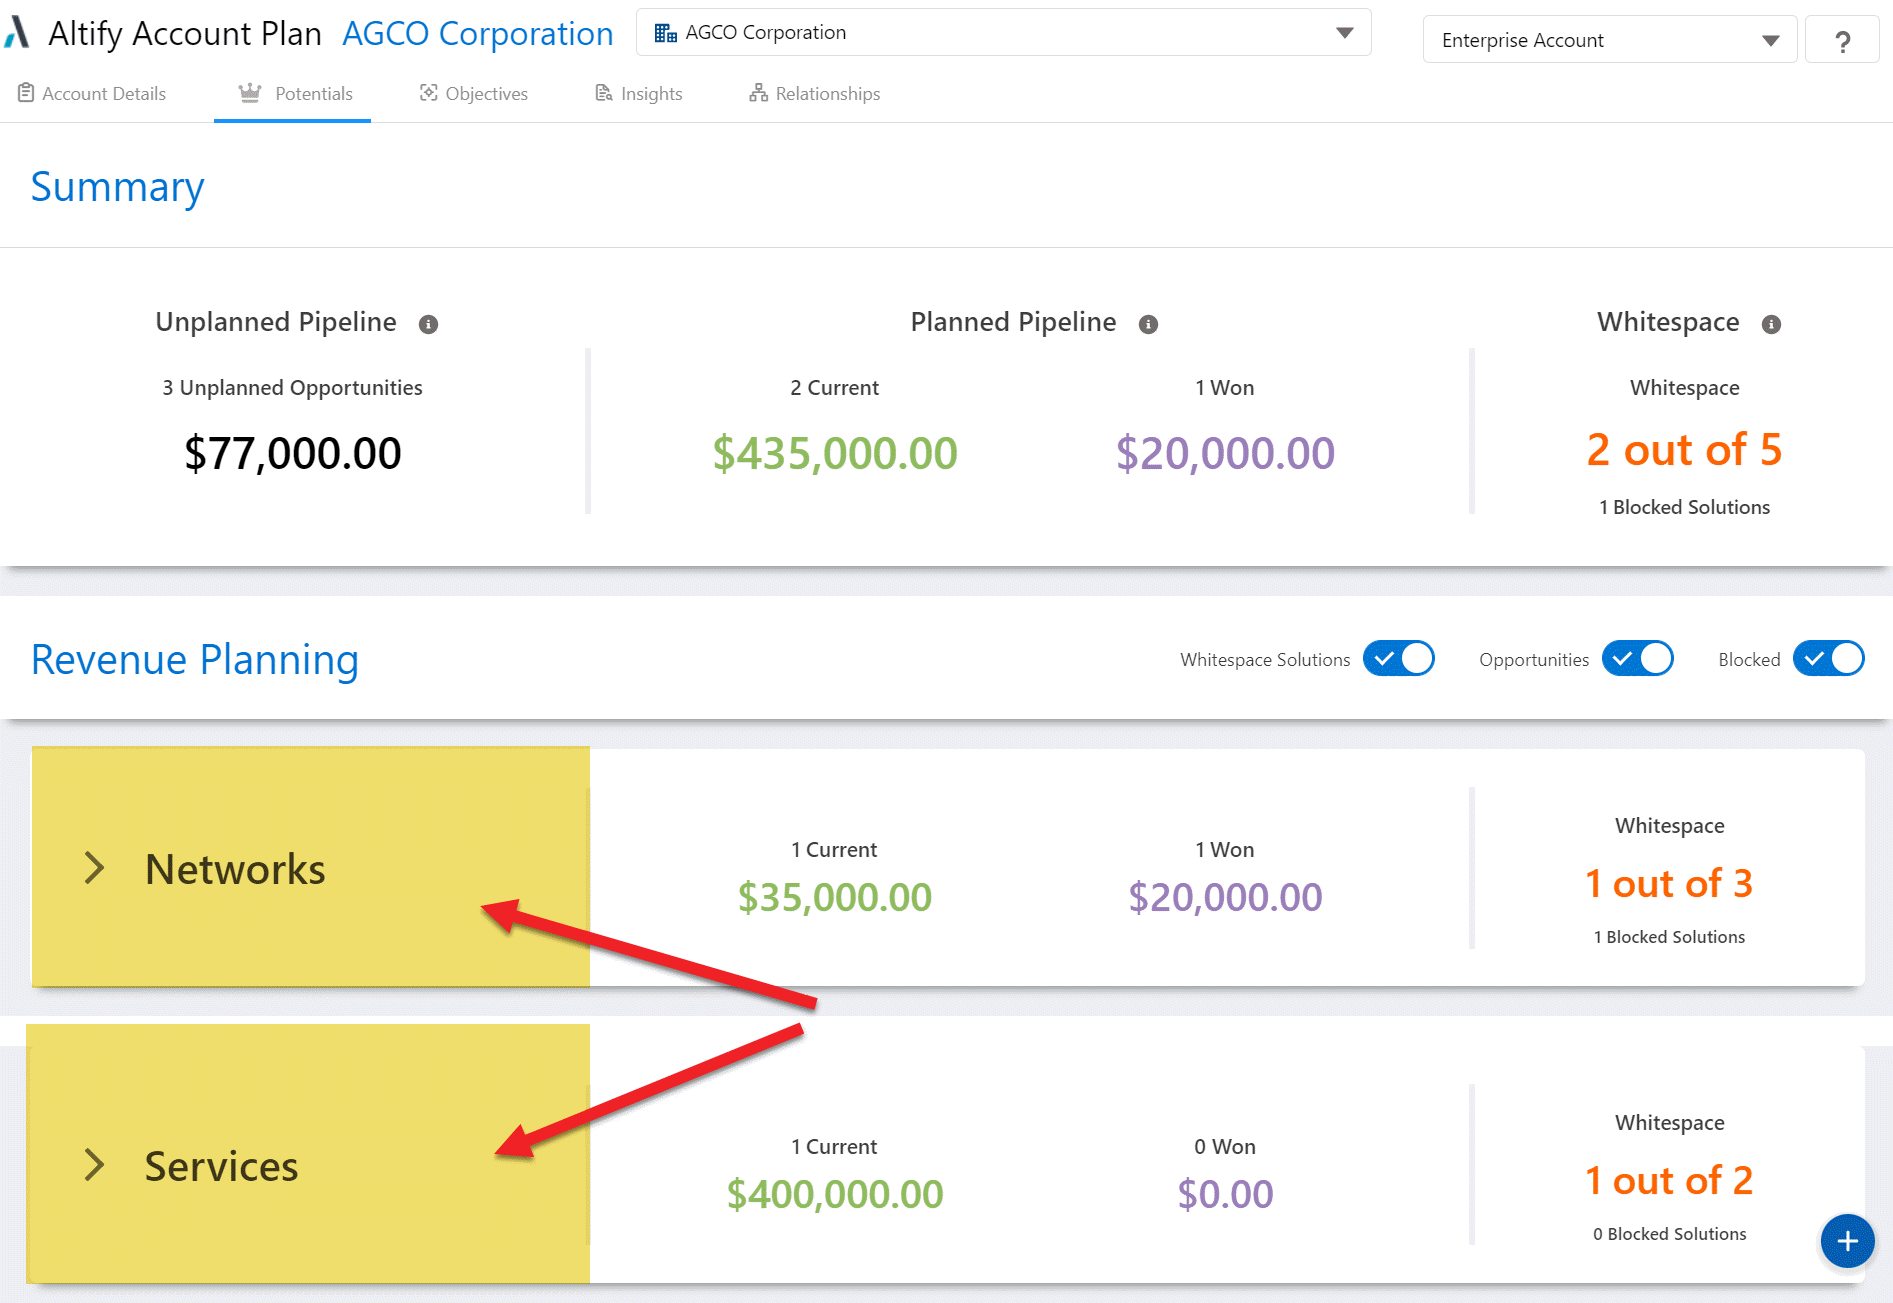1893x1303 pixels.
Task: Click the building icon in account selector
Action: pos(665,33)
